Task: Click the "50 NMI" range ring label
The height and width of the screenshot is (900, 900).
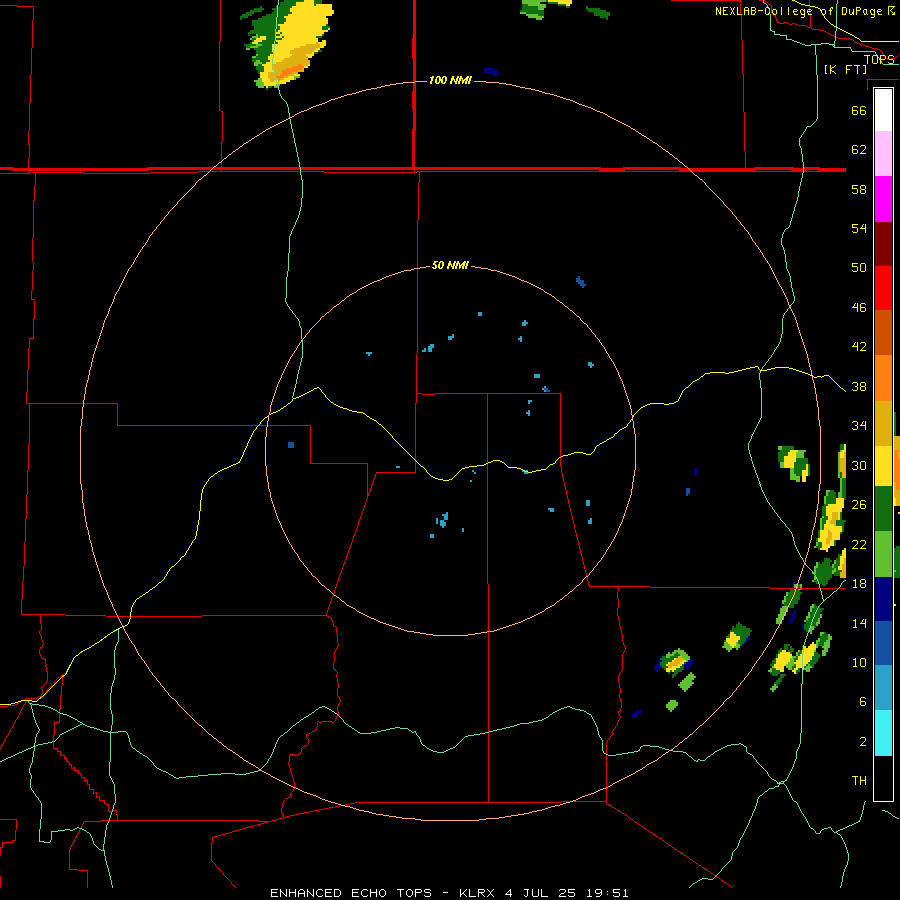Action: point(450,265)
